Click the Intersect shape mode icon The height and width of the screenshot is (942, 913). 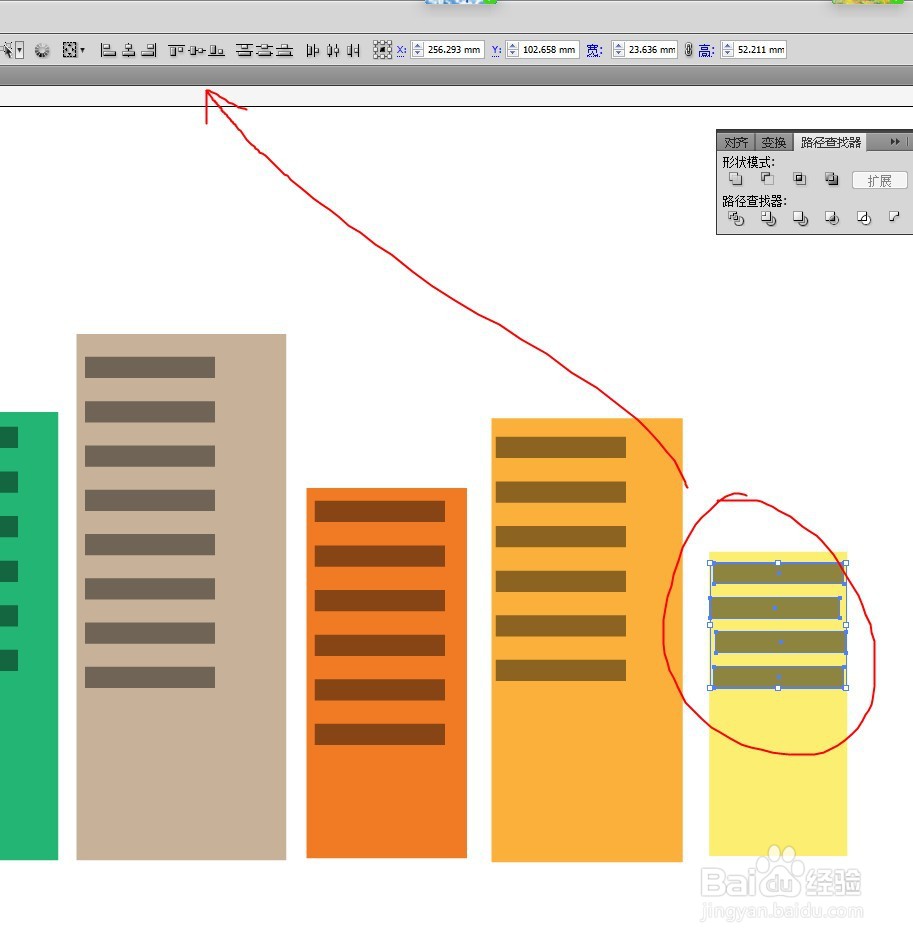[x=799, y=179]
